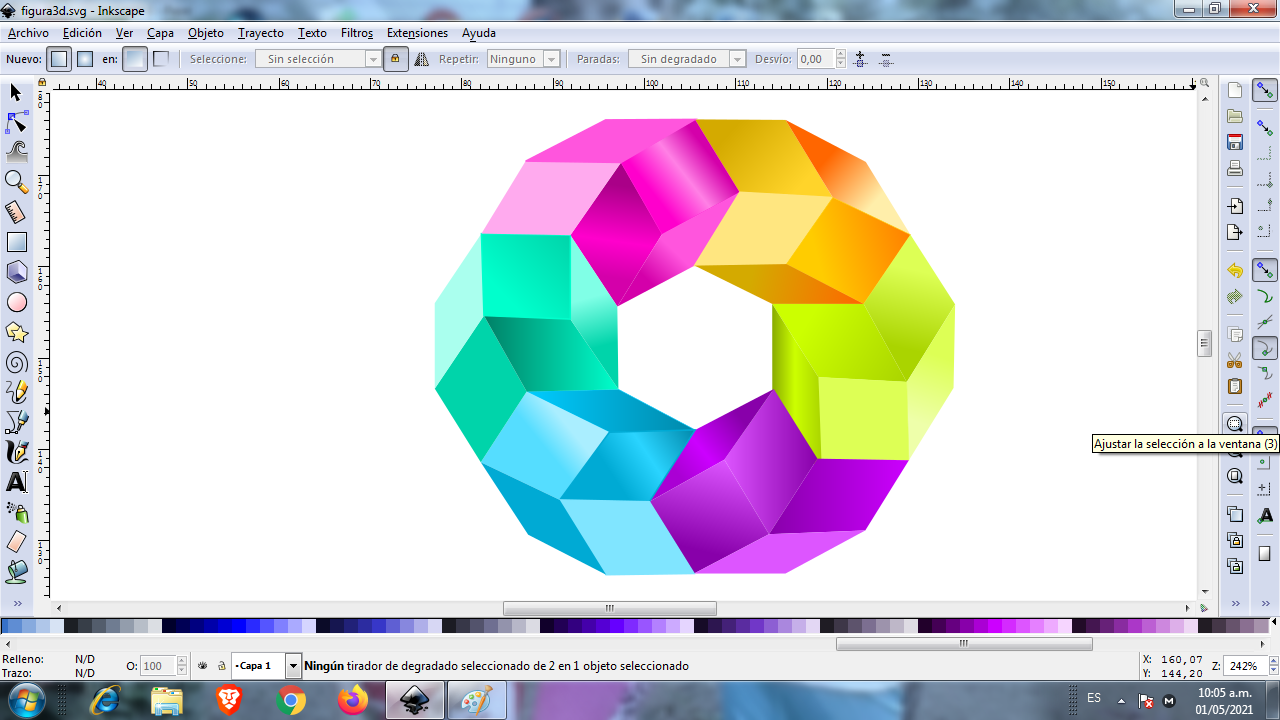Open the Capa menu
Viewport: 1280px width, 720px height.
[x=160, y=33]
